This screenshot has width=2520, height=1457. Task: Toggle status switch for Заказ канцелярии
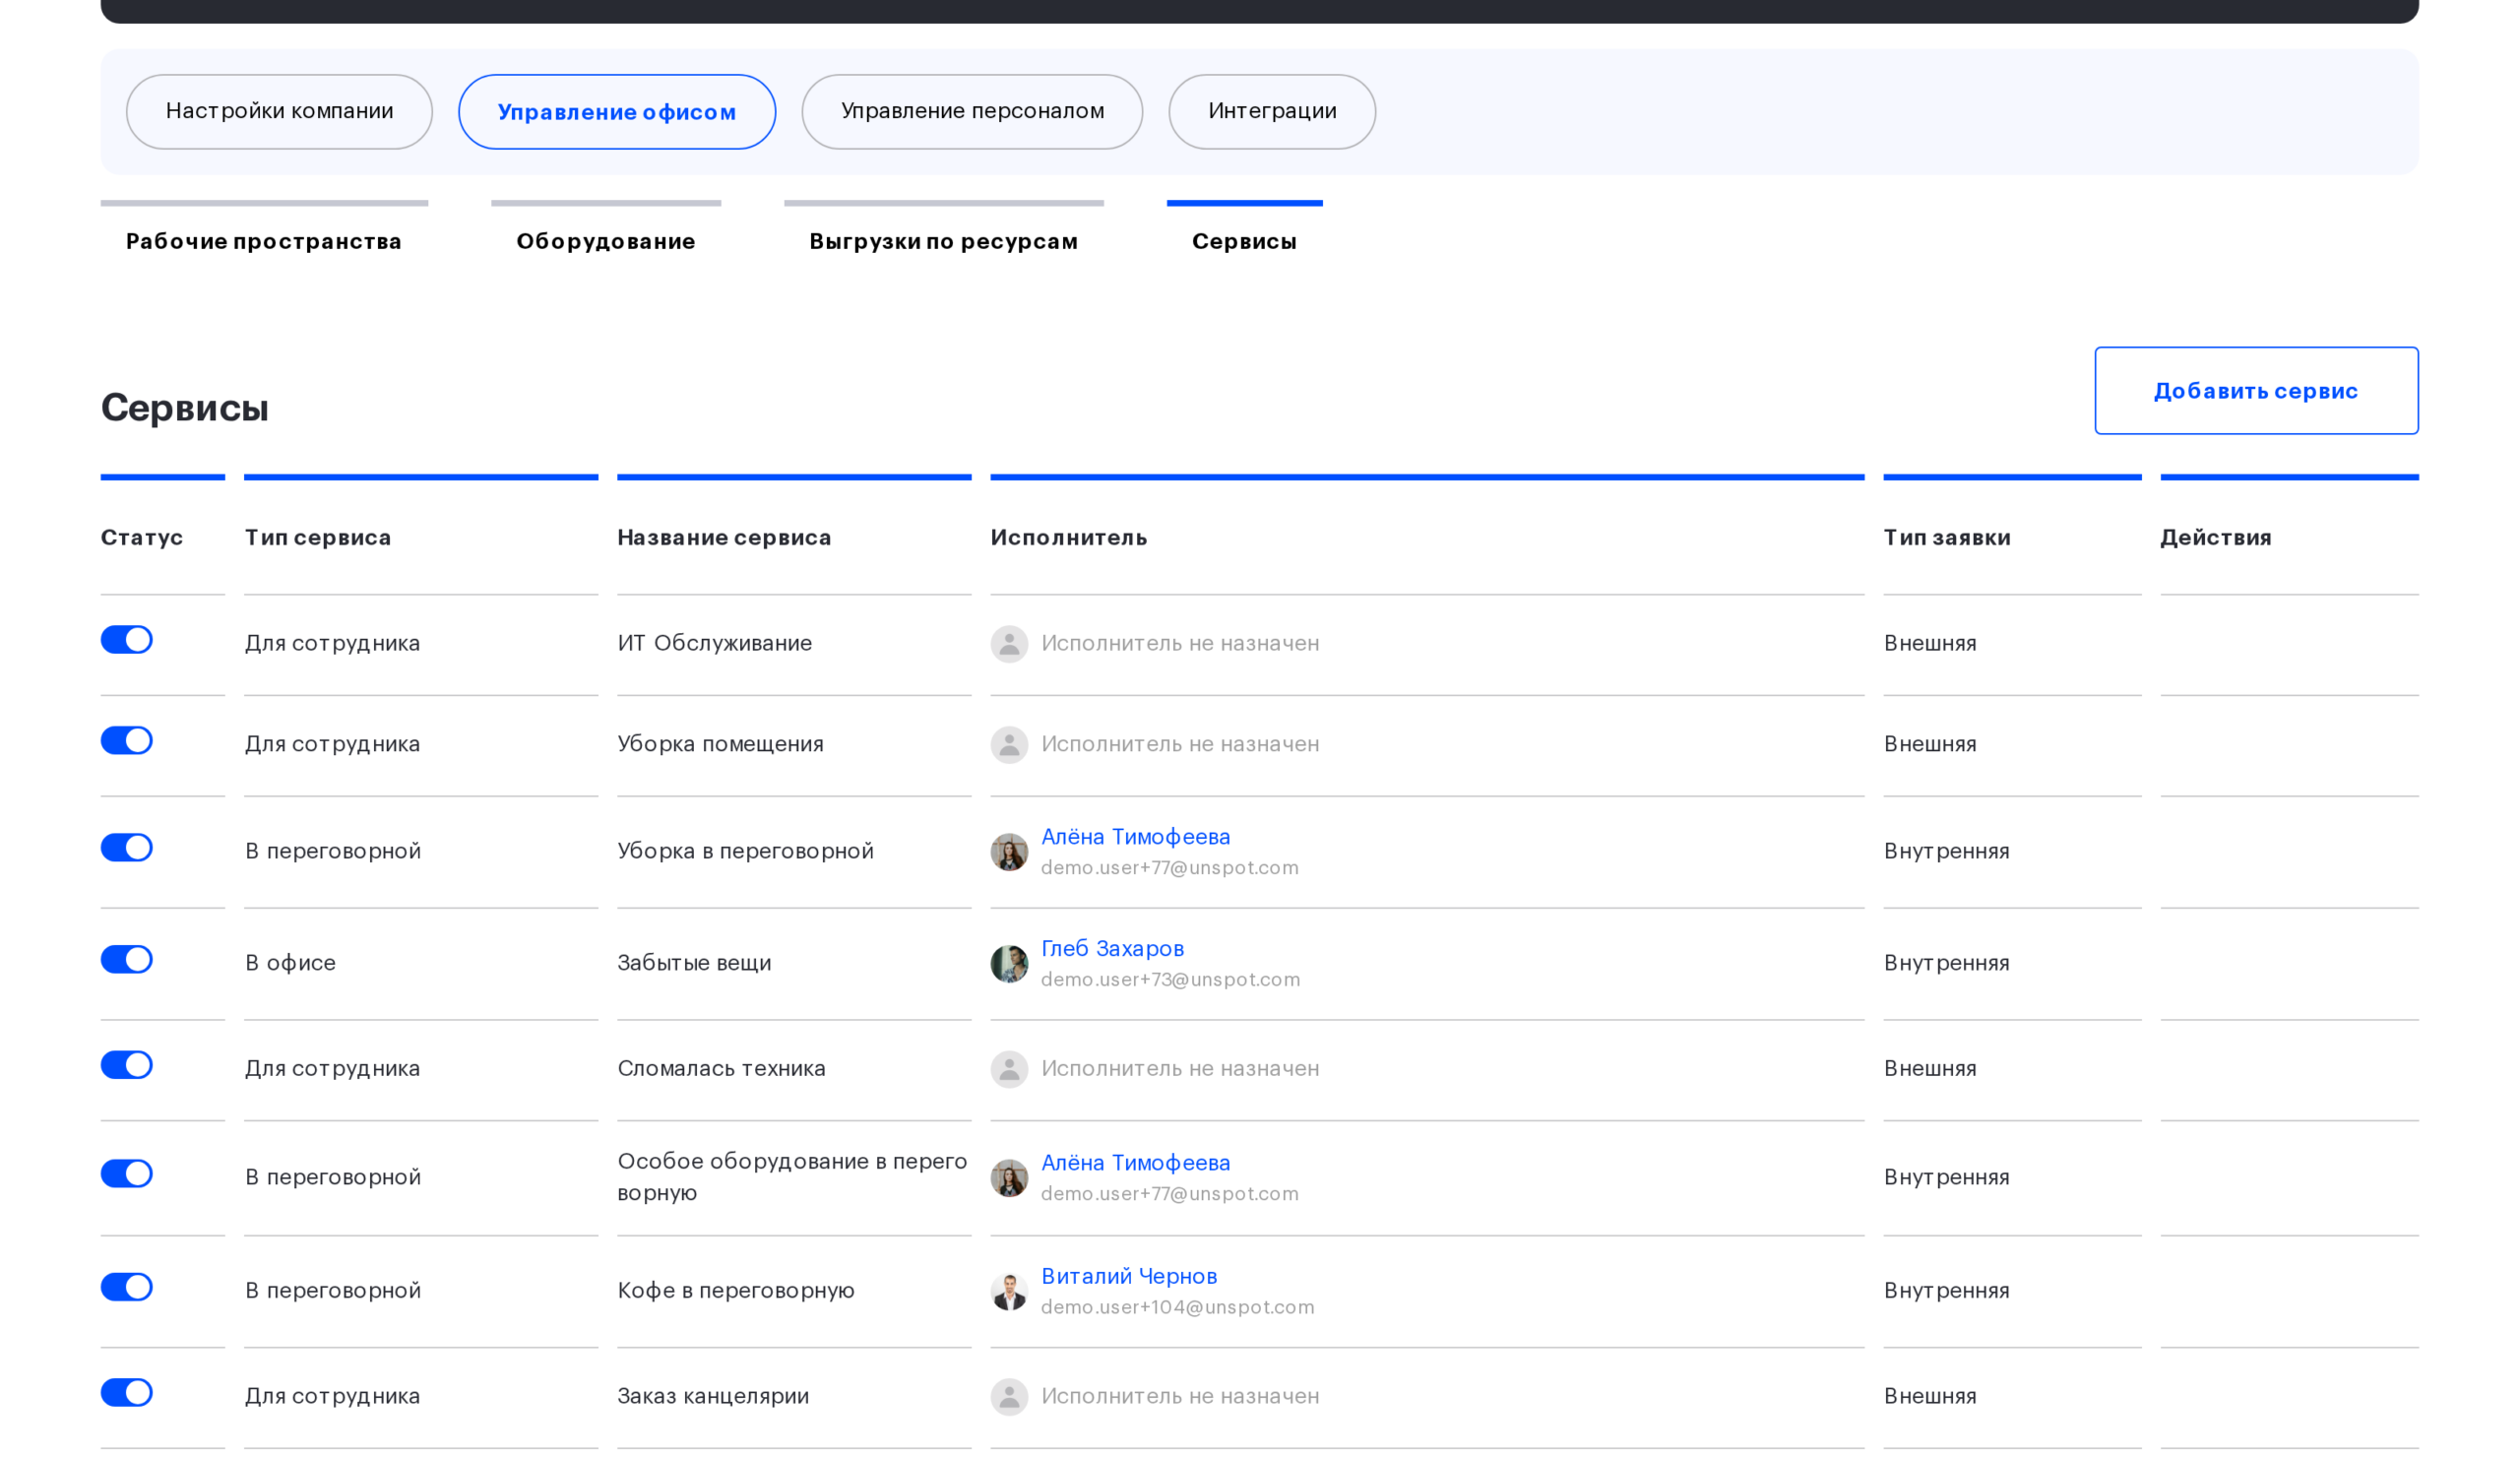coord(126,1393)
